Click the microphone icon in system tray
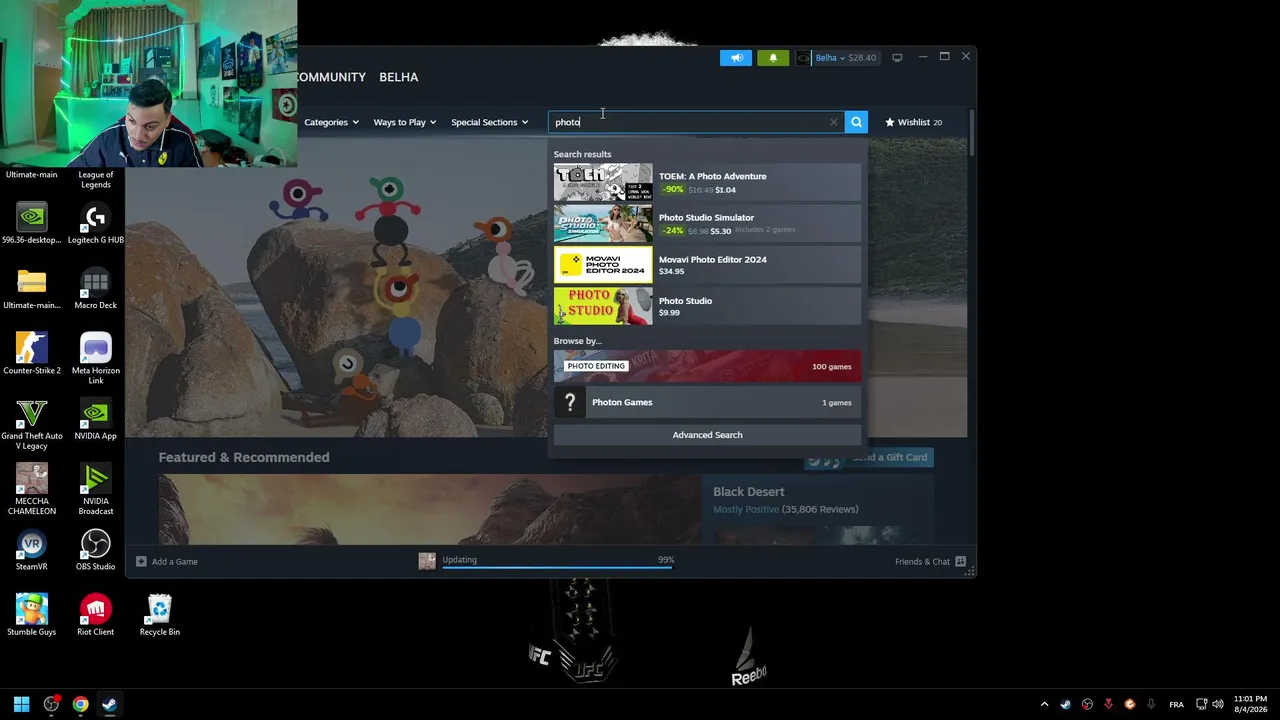Image resolution: width=1280 pixels, height=720 pixels. [x=1151, y=704]
